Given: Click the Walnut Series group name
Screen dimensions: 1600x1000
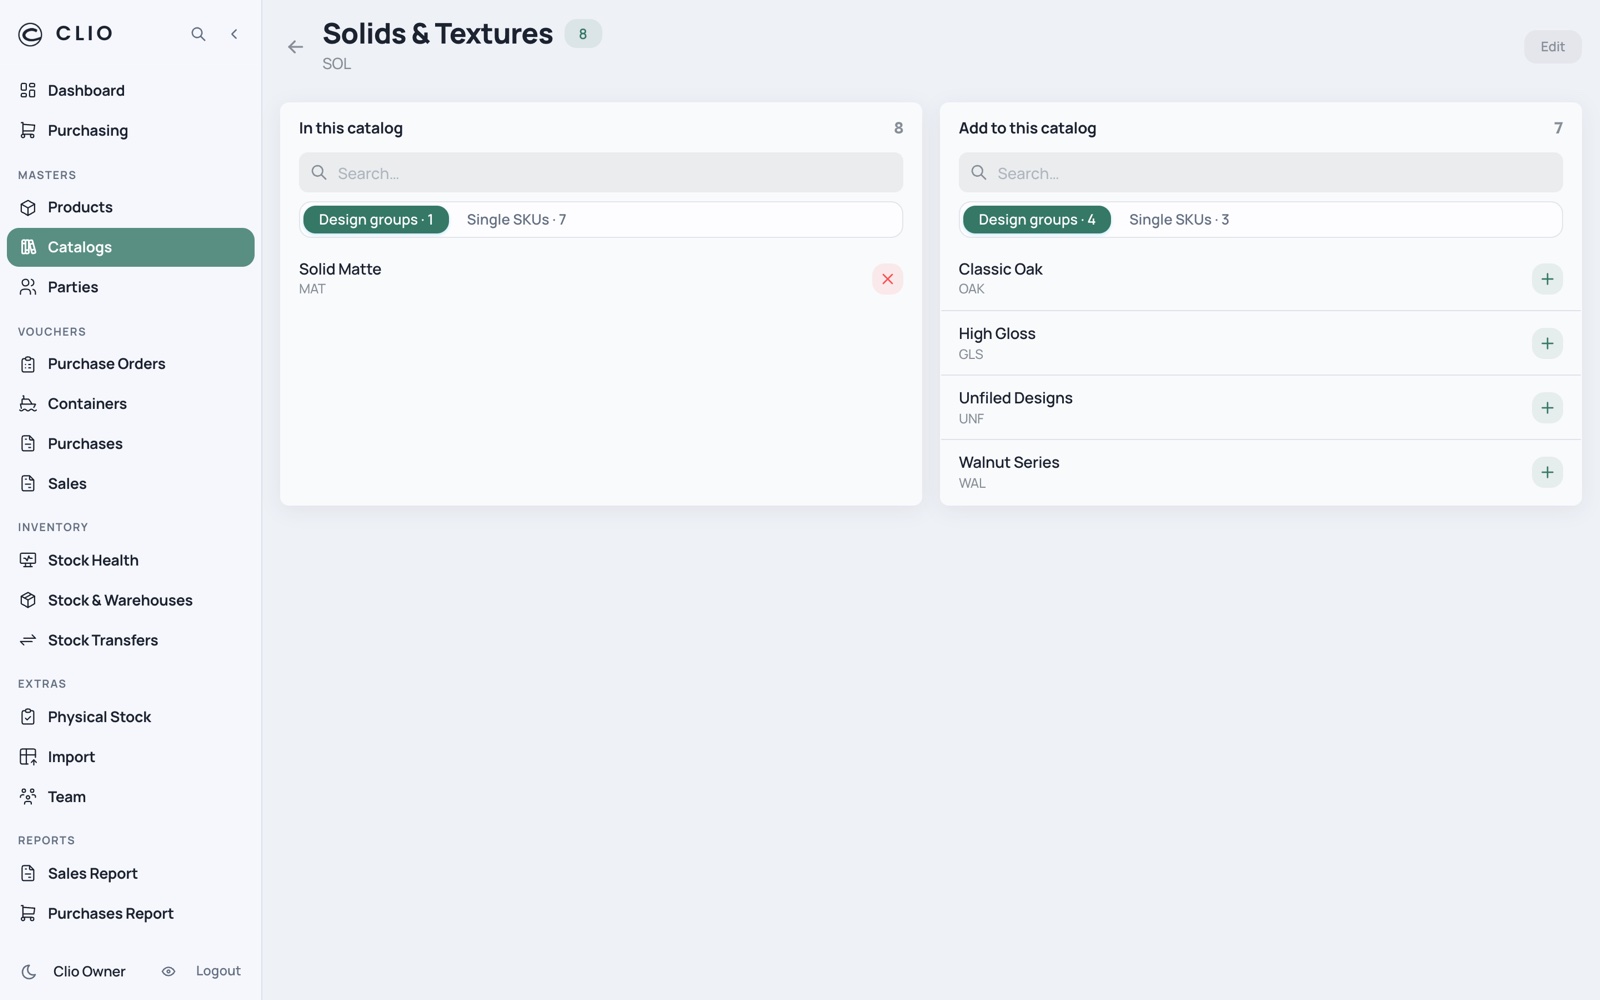Looking at the screenshot, I should (1009, 462).
